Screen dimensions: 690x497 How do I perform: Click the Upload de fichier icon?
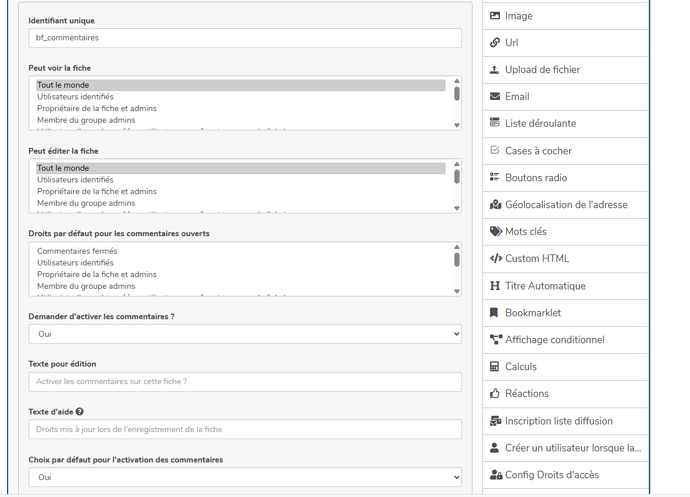pyautogui.click(x=495, y=70)
